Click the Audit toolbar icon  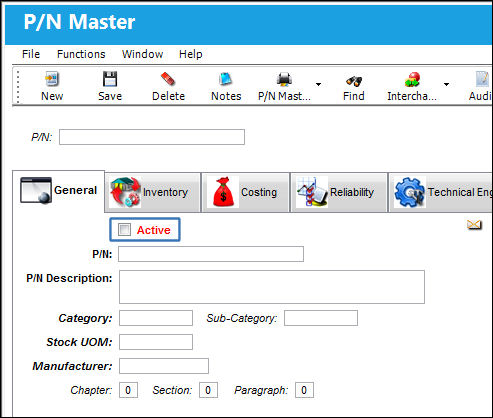click(482, 79)
